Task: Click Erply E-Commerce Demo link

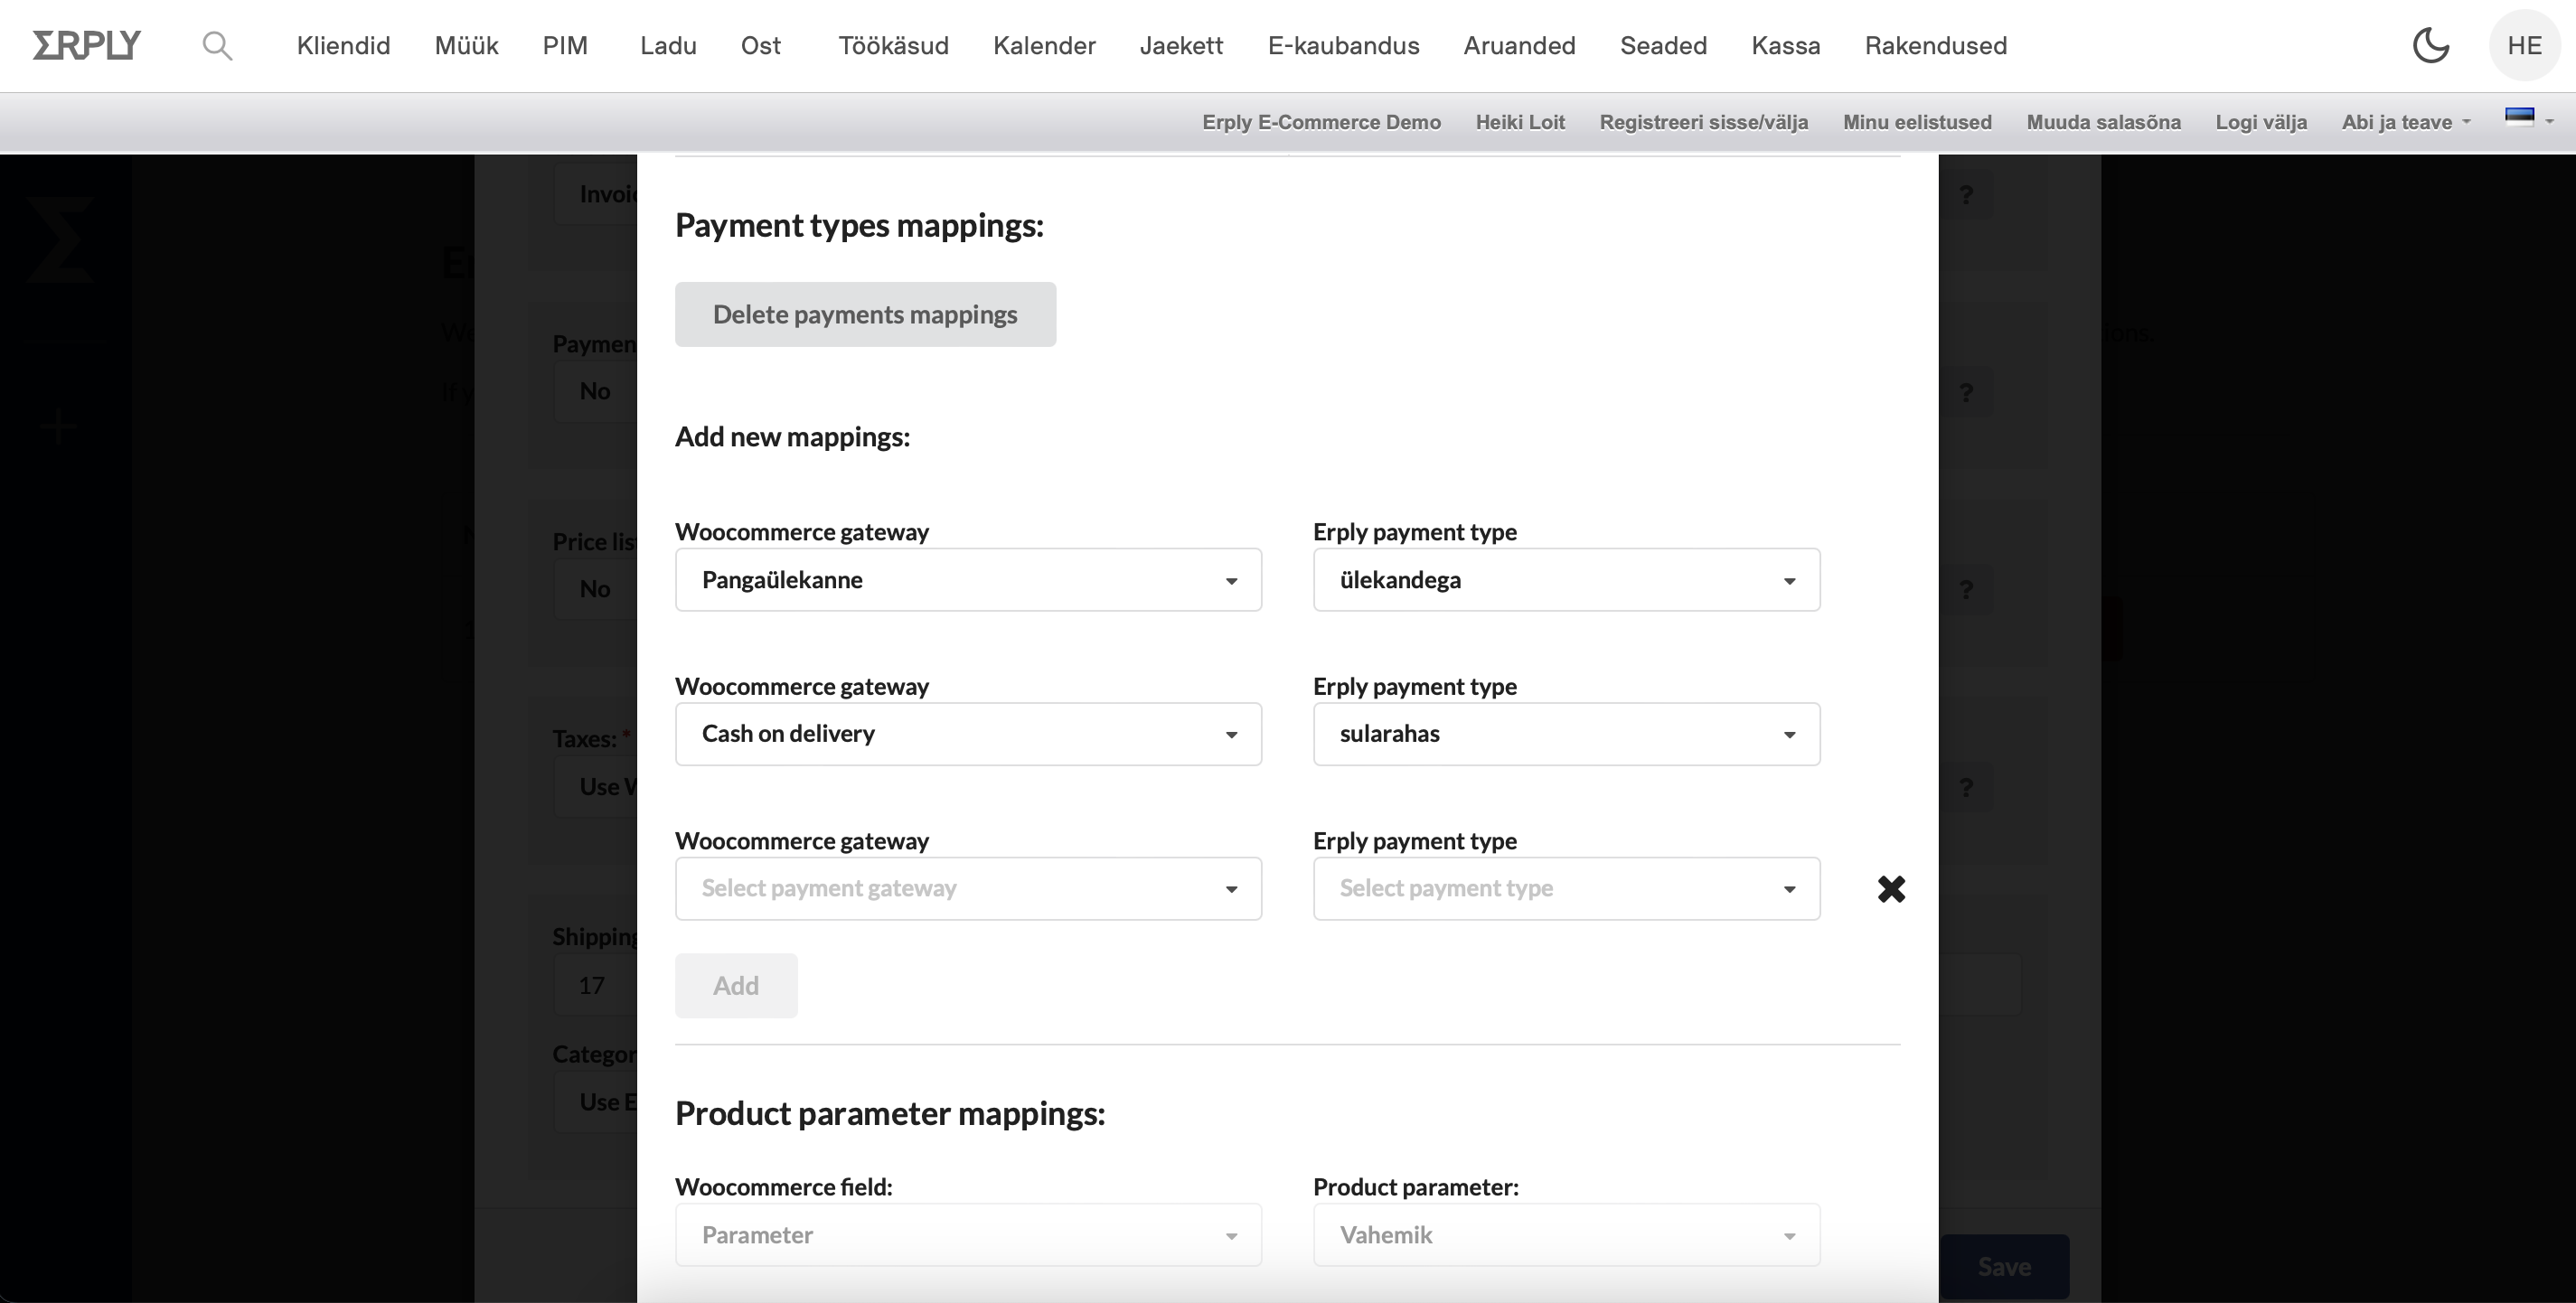Action: coord(1321,122)
